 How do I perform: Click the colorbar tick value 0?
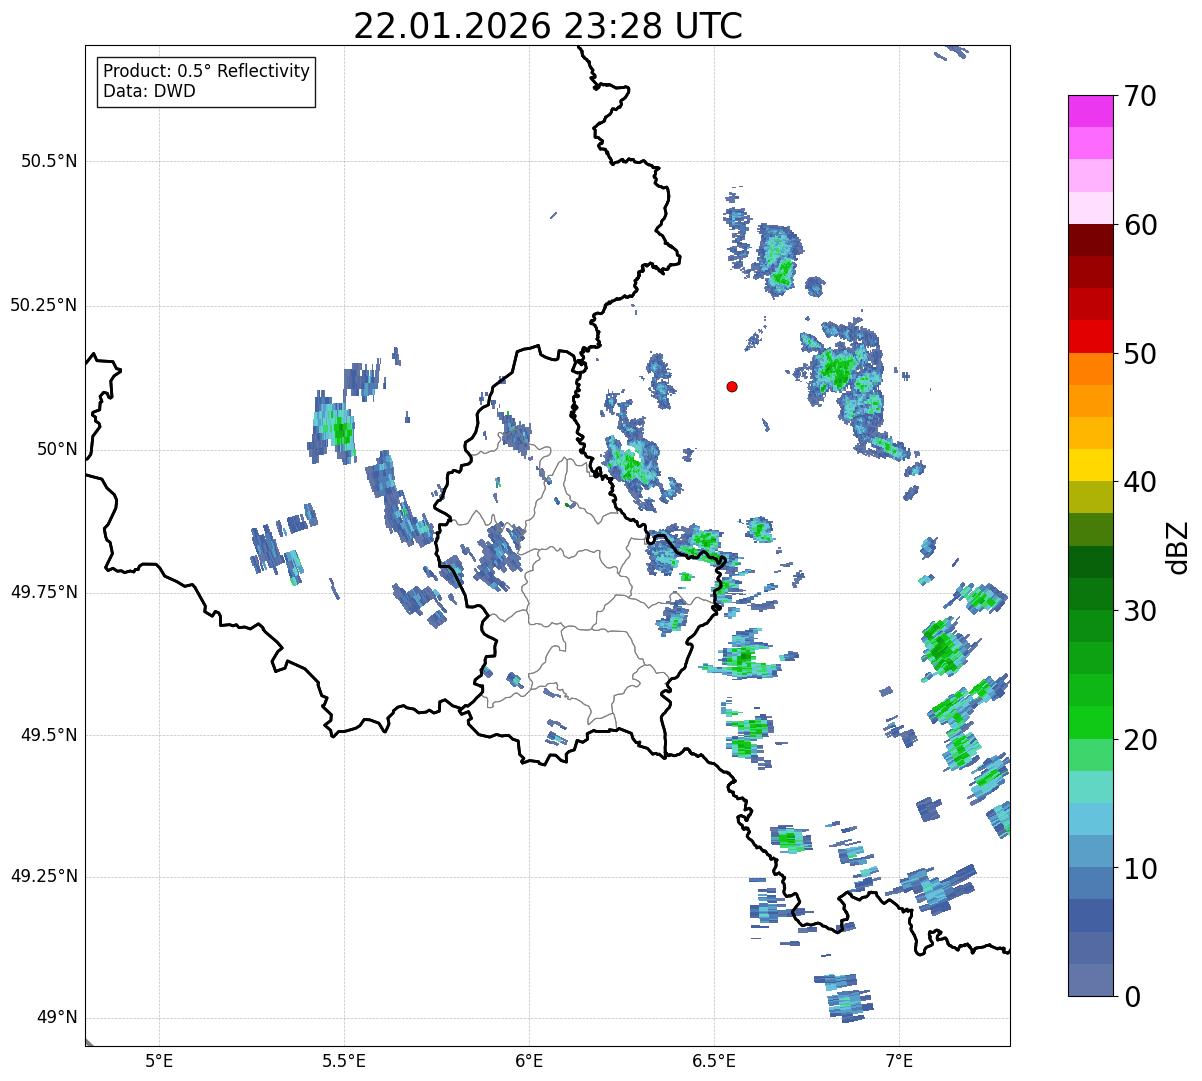(x=1132, y=997)
